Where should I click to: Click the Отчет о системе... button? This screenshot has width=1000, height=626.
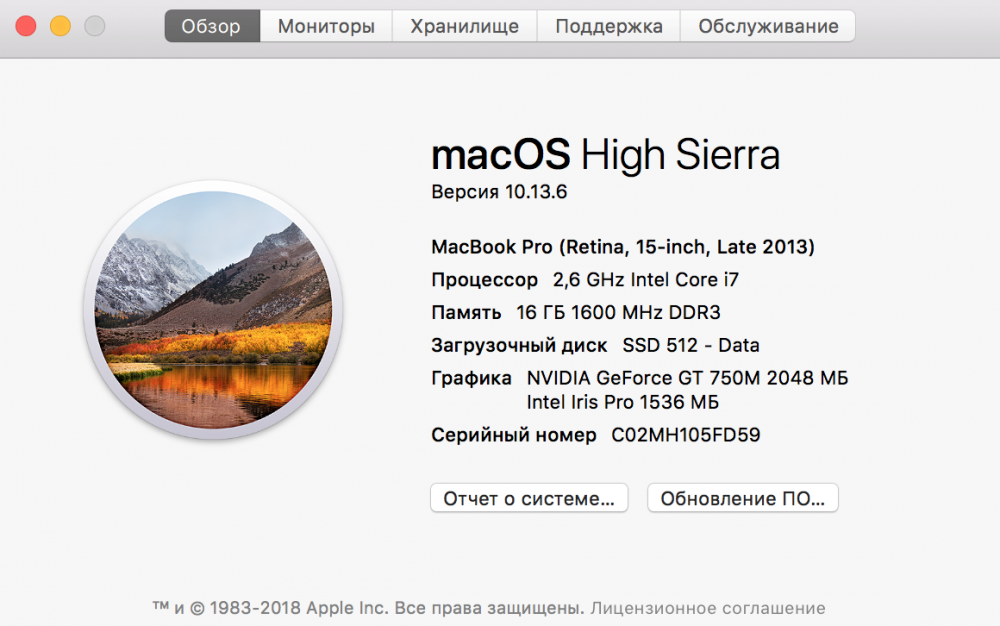click(x=529, y=498)
